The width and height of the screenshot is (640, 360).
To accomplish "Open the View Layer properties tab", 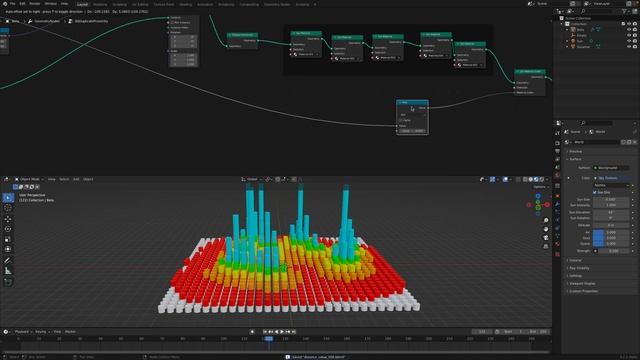I will (558, 159).
